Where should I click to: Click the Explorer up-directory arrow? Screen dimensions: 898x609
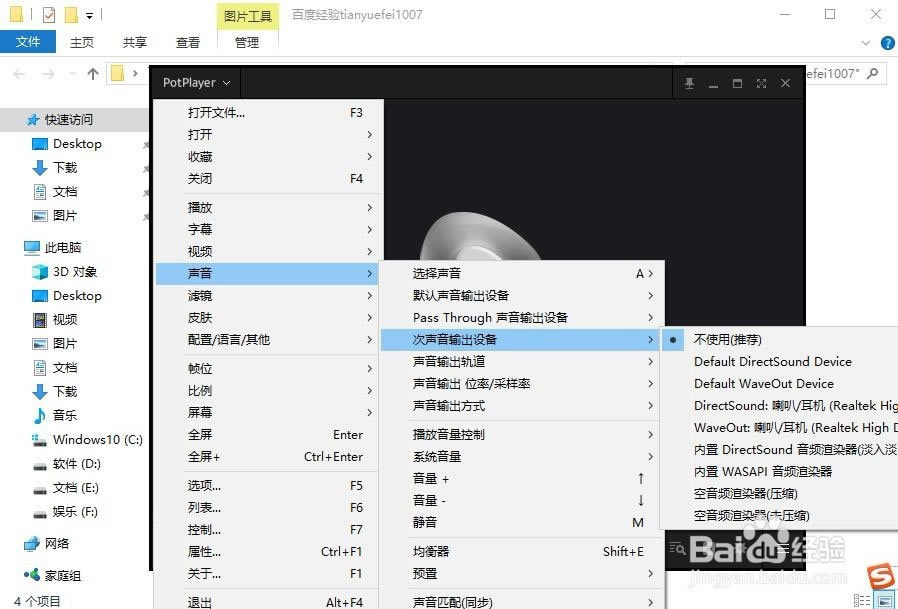pyautogui.click(x=93, y=74)
